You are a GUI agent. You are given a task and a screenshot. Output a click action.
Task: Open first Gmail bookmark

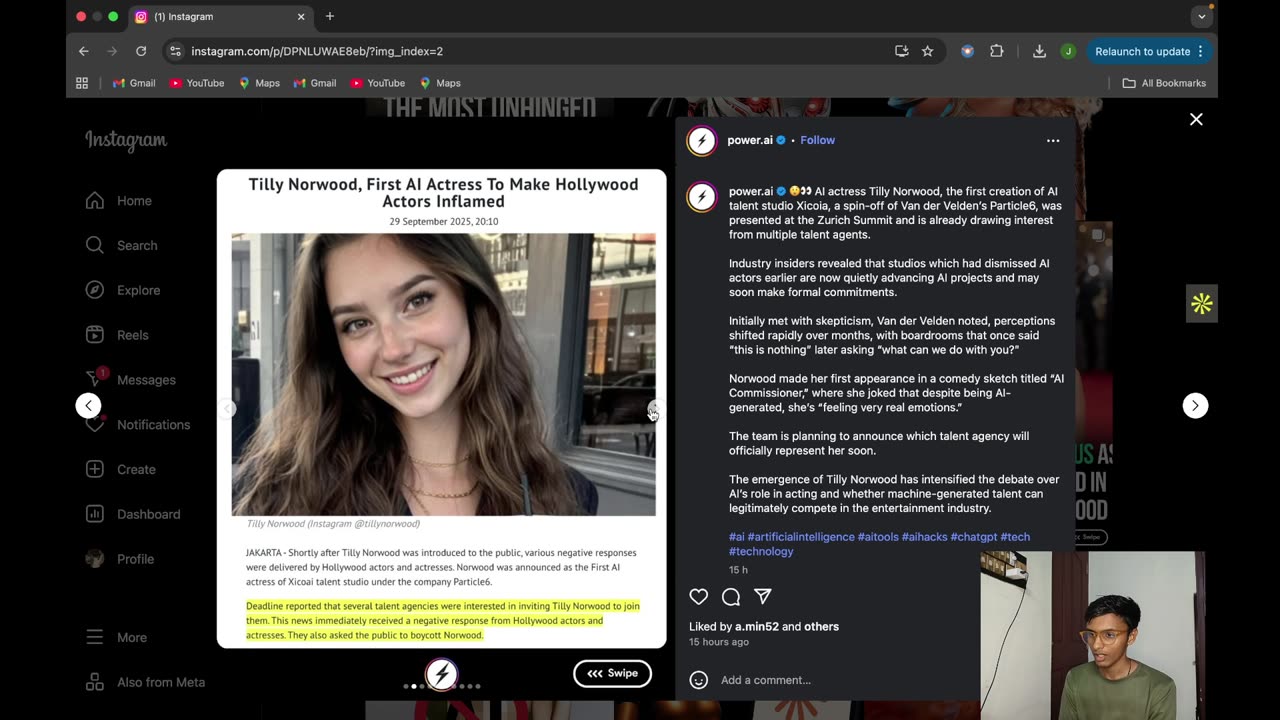134,83
